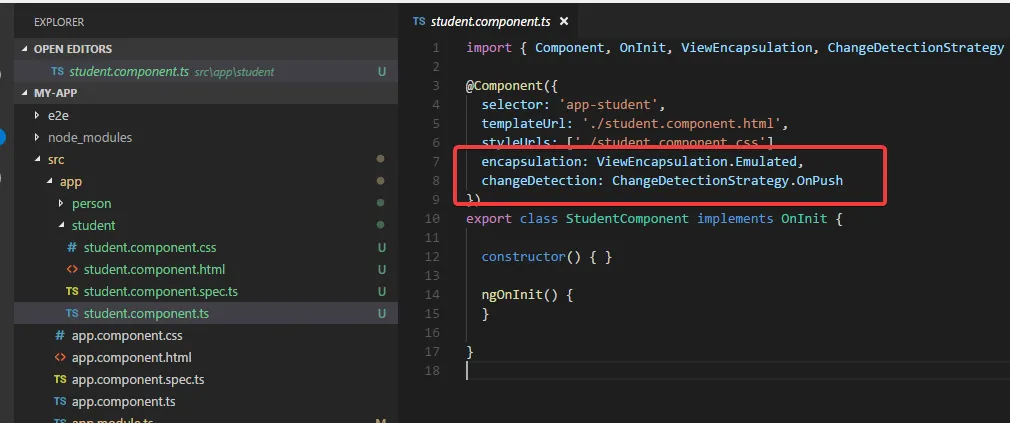Click the HTML icon of app.component.html
This screenshot has height=423, width=1010.
point(60,357)
